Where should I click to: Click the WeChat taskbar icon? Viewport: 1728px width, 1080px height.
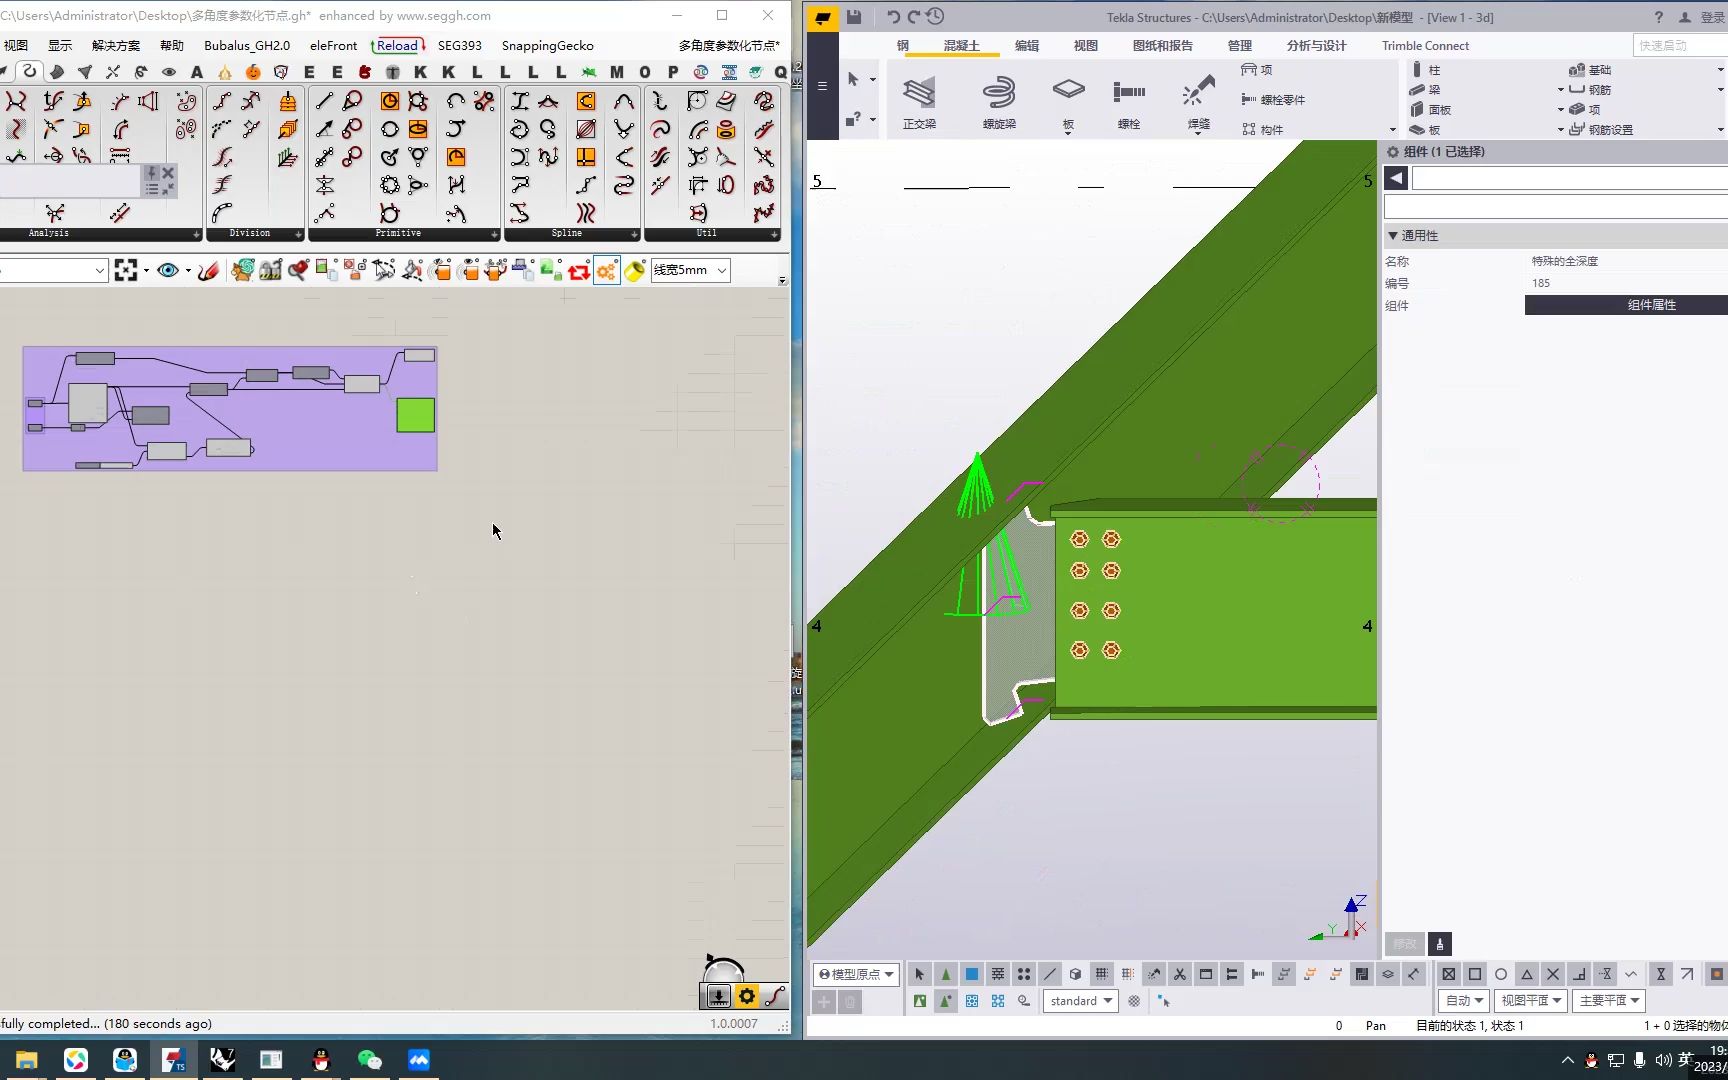point(369,1060)
